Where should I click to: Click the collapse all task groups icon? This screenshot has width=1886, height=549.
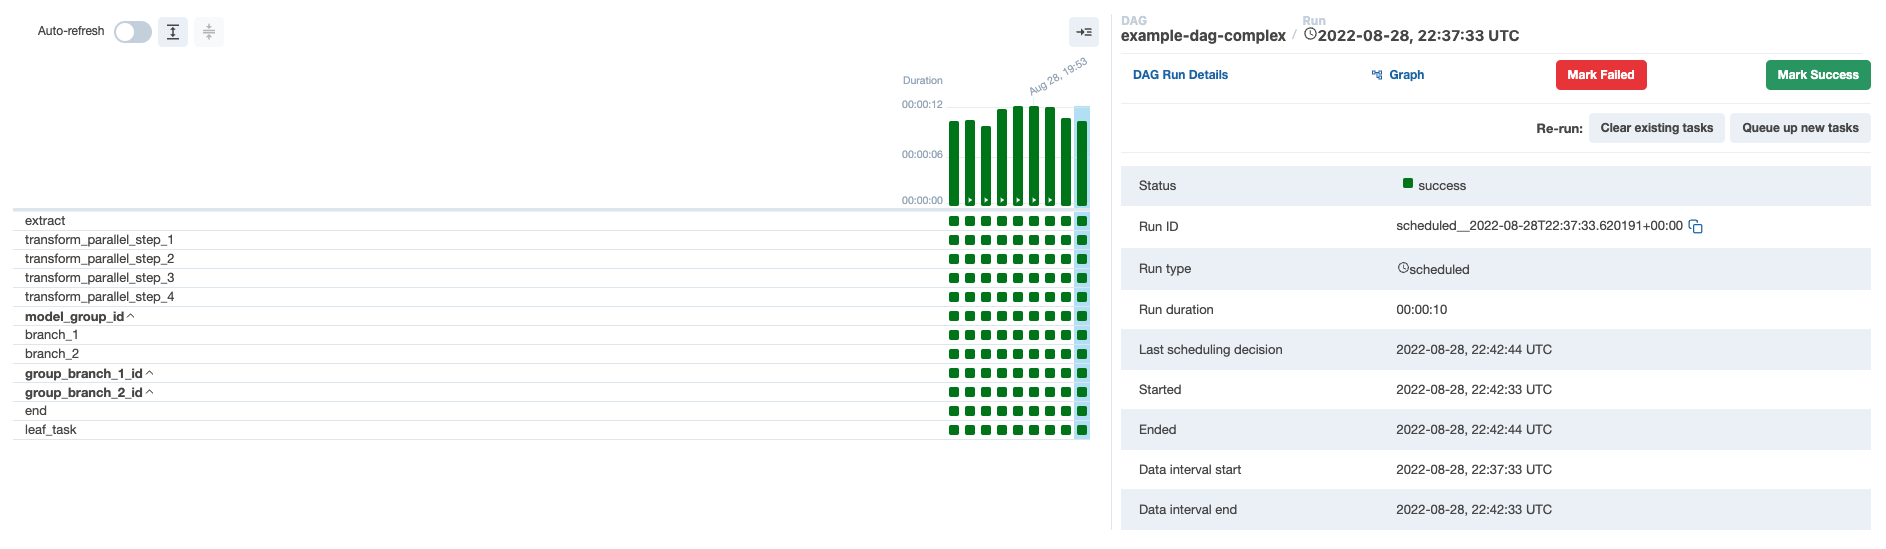209,32
